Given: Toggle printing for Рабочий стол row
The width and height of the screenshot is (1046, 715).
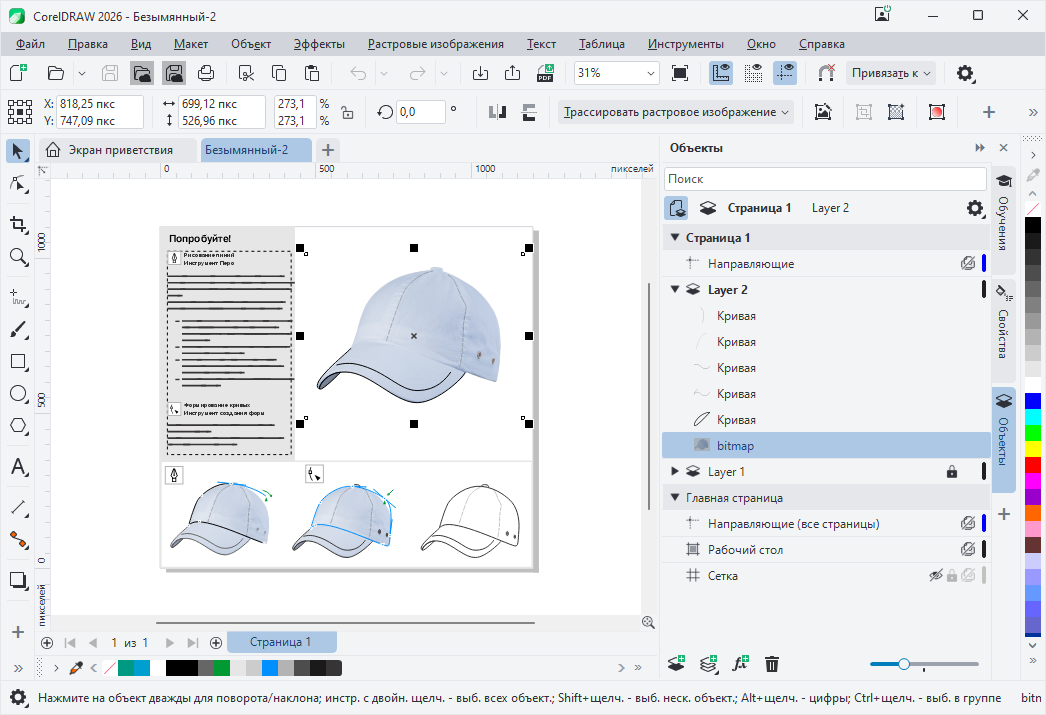Looking at the screenshot, I should pos(967,550).
